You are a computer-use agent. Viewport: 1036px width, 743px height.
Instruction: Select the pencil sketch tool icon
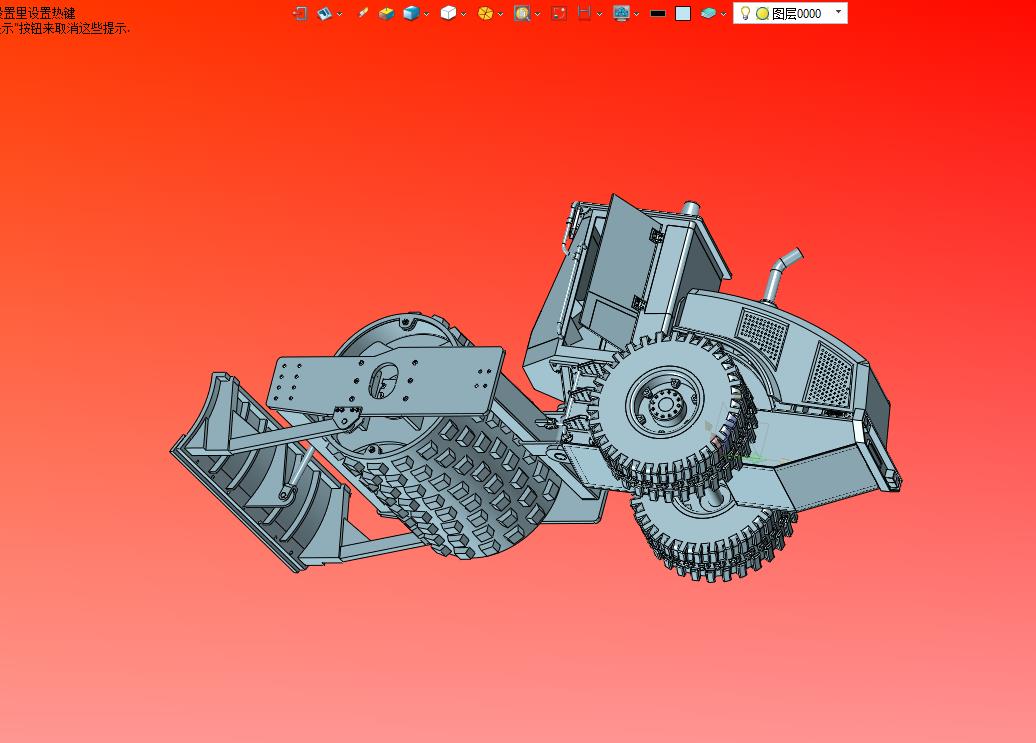point(362,13)
